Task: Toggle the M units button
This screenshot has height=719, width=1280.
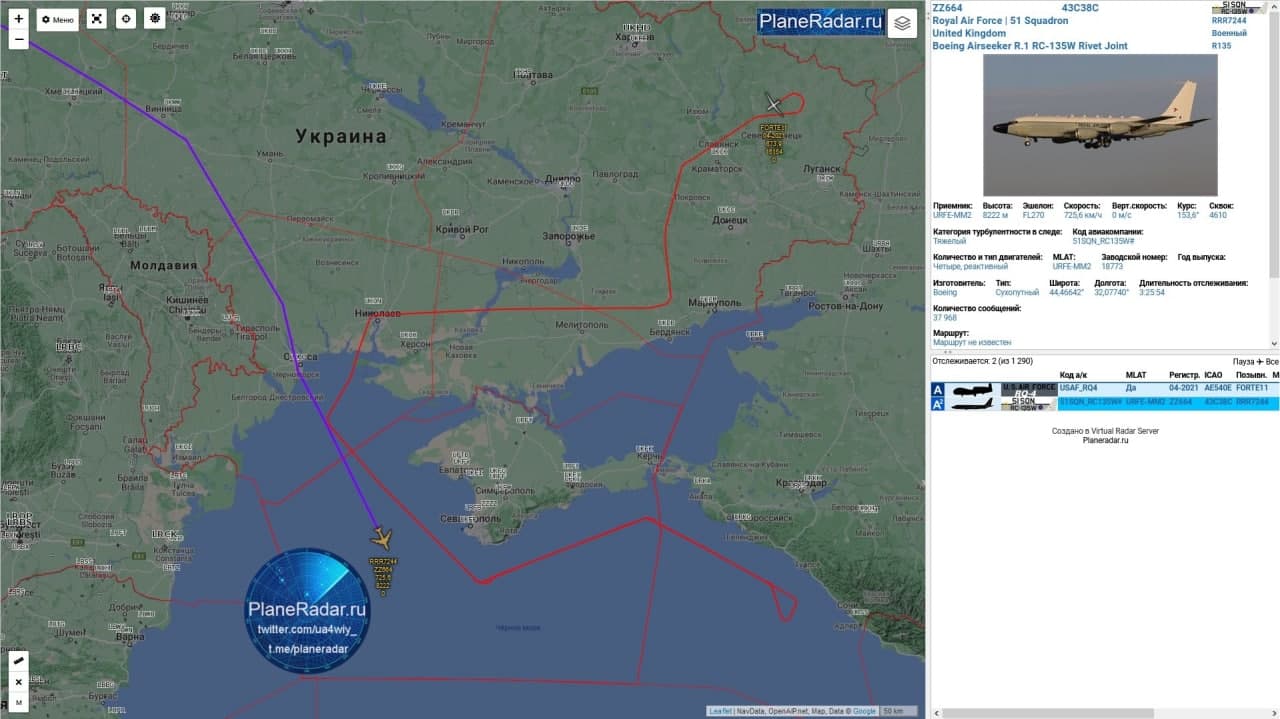Action: (18, 702)
